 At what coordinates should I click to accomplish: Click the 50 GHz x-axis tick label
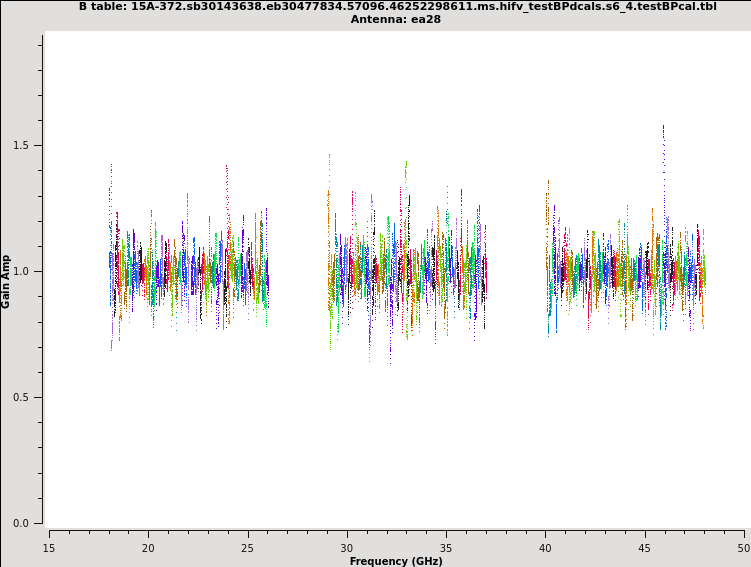pos(743,547)
